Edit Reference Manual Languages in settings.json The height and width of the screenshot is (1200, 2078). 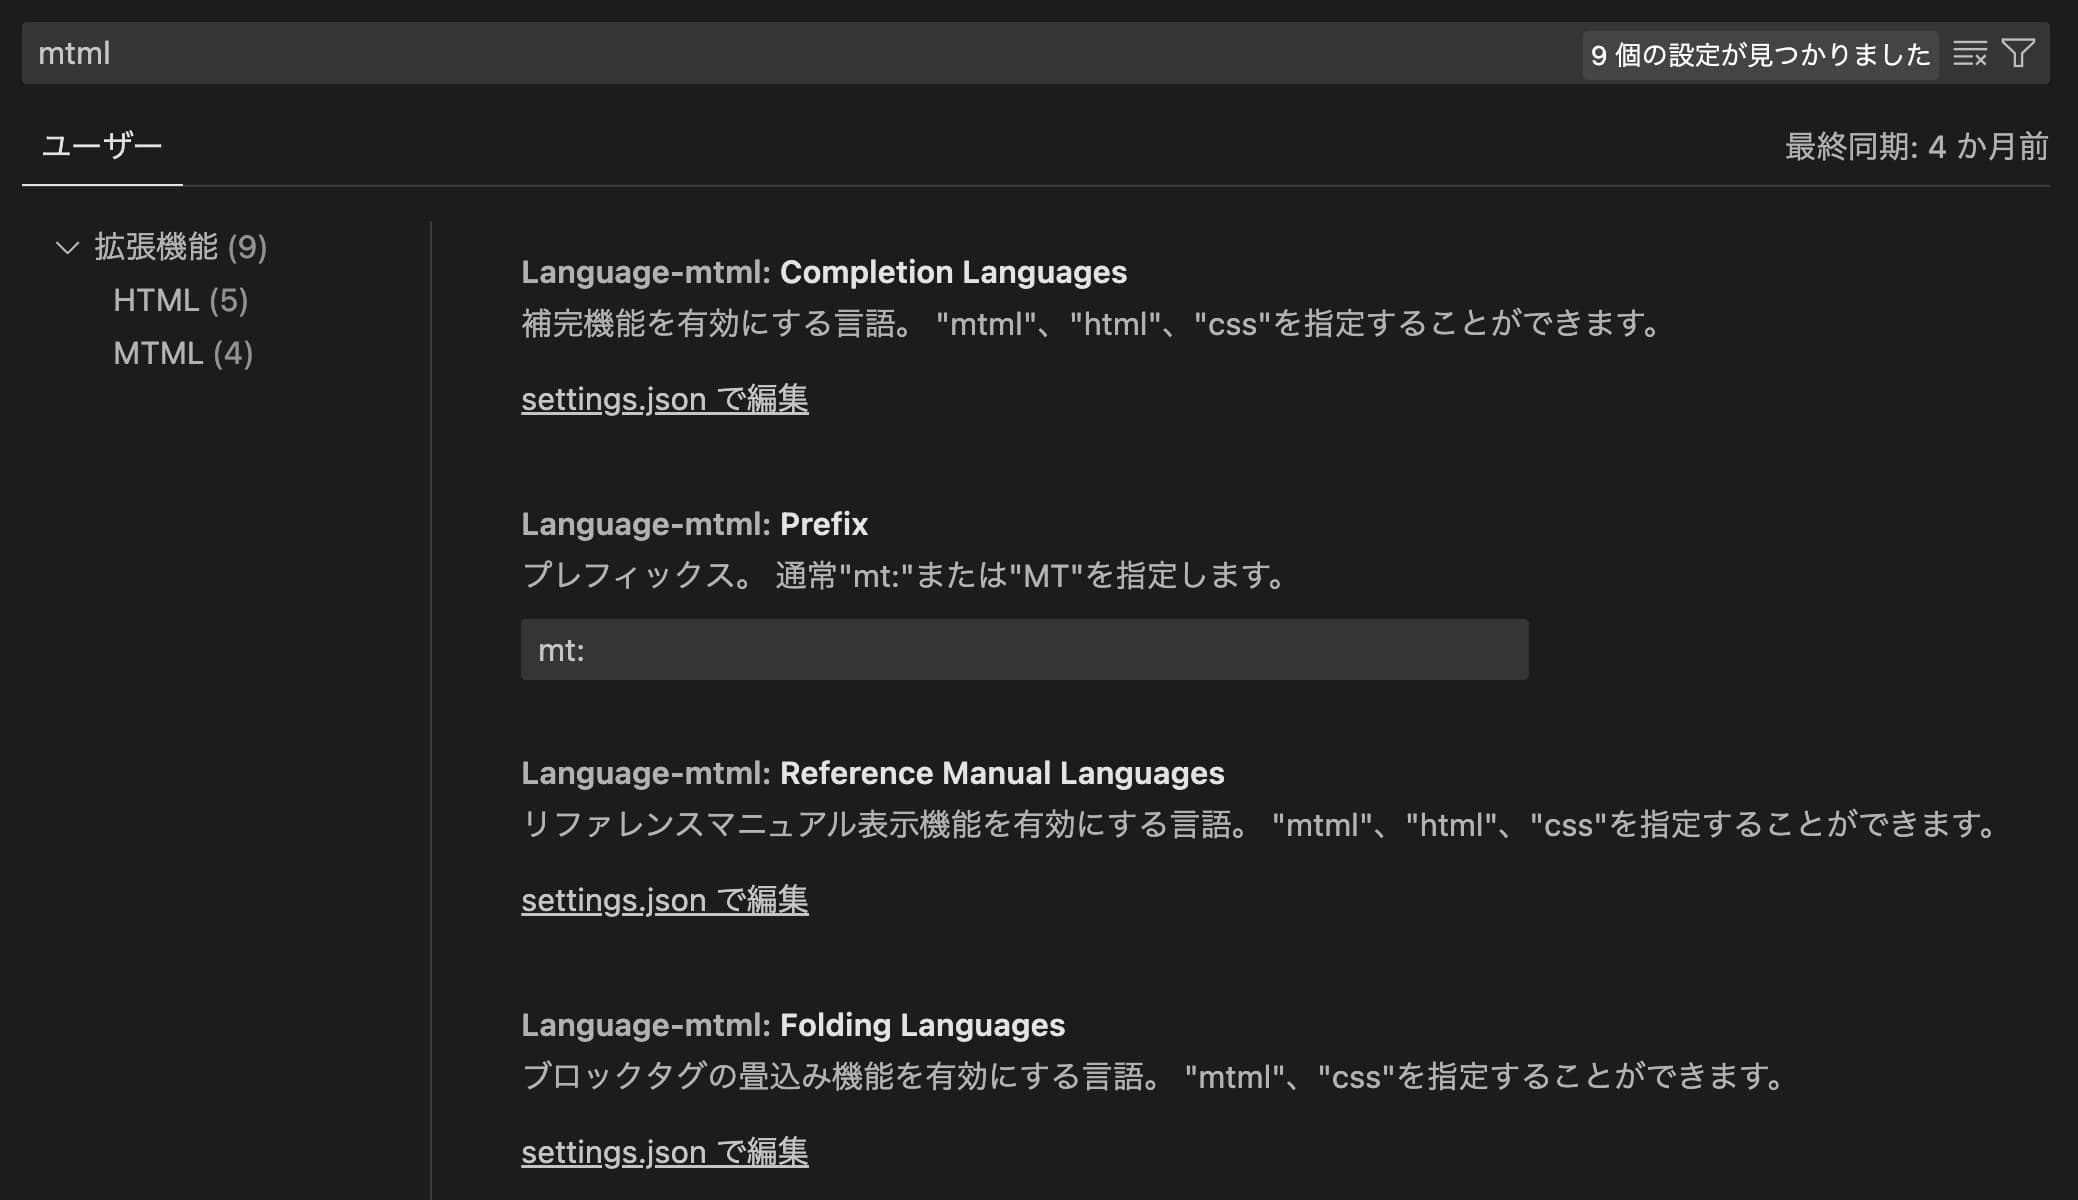click(x=664, y=900)
